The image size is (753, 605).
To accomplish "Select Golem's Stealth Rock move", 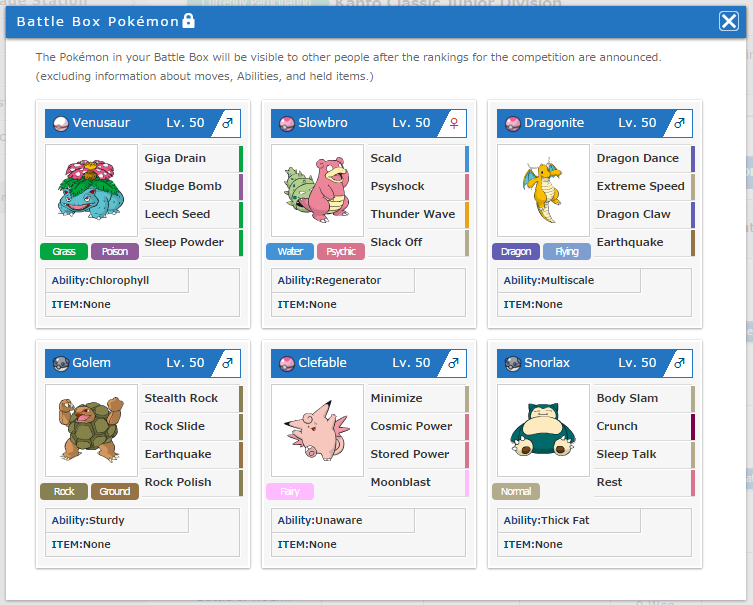I will [x=192, y=399].
